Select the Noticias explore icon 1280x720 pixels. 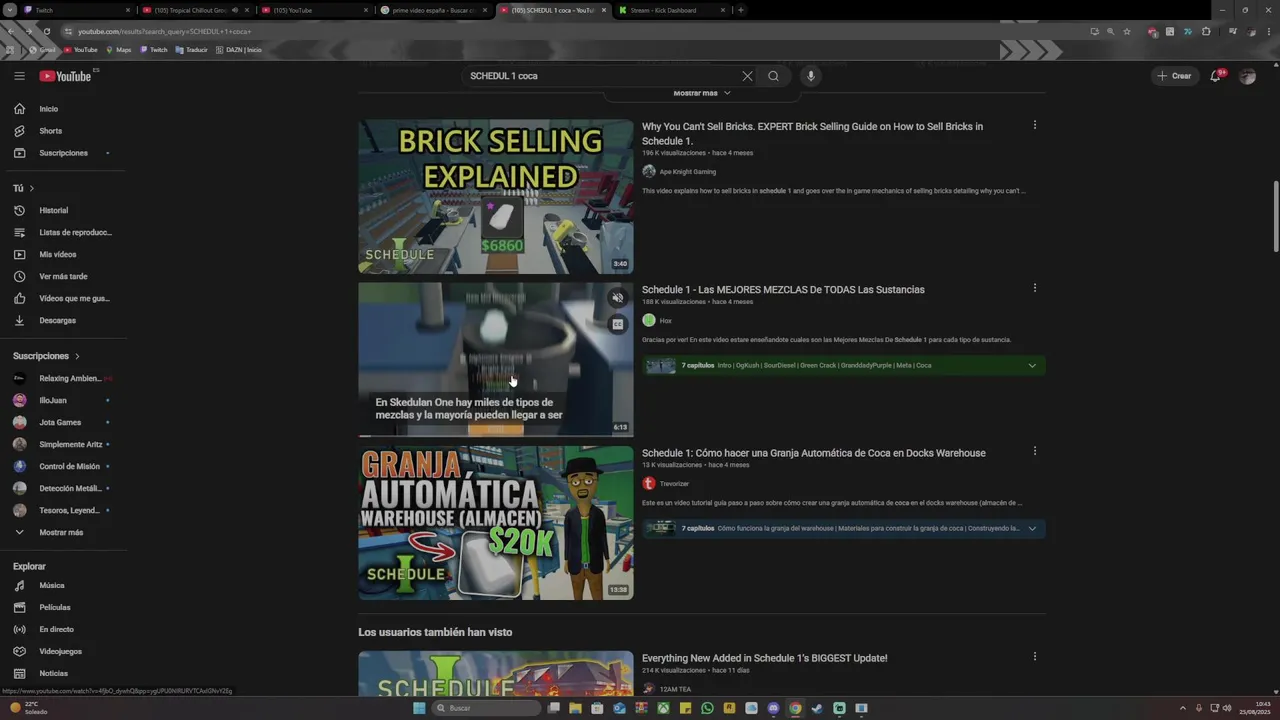(19, 674)
